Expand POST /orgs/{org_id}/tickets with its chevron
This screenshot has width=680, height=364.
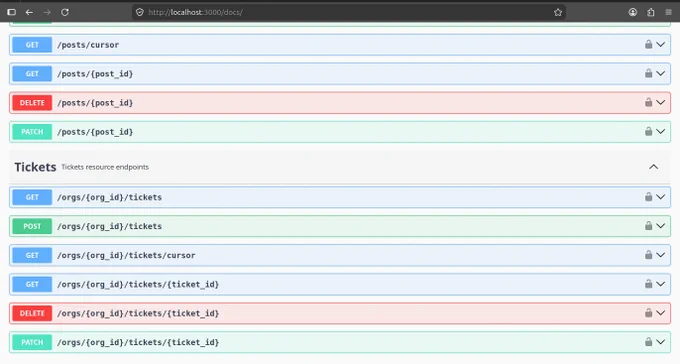coord(660,226)
